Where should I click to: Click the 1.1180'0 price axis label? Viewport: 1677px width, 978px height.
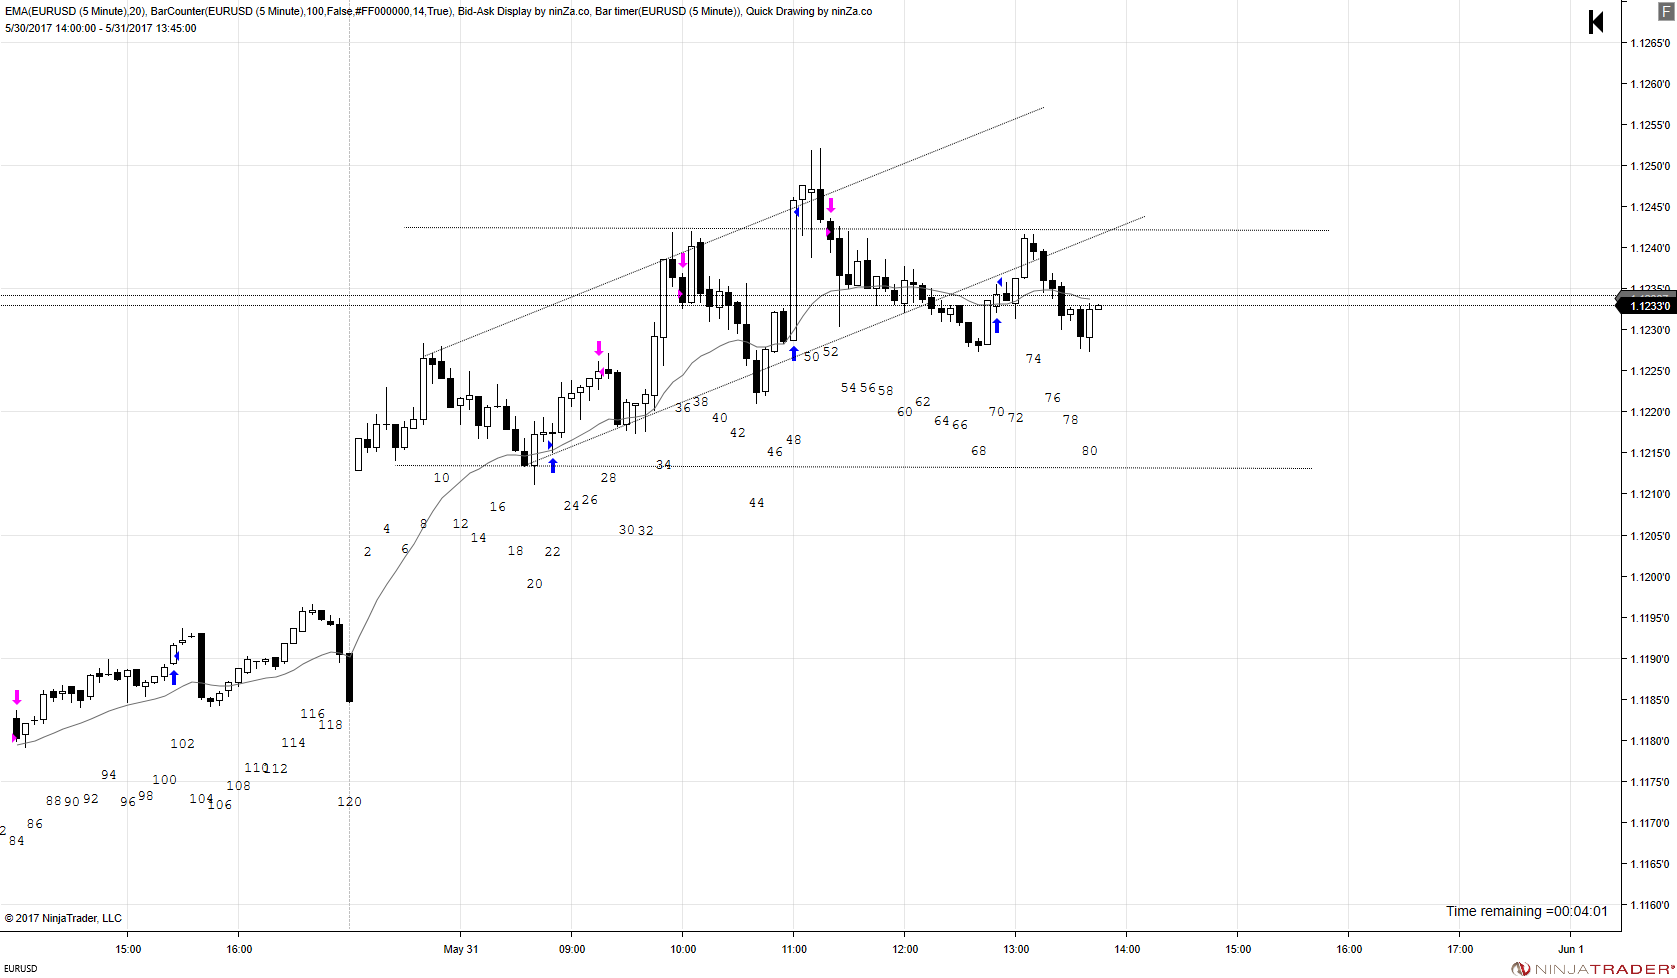pos(1650,741)
